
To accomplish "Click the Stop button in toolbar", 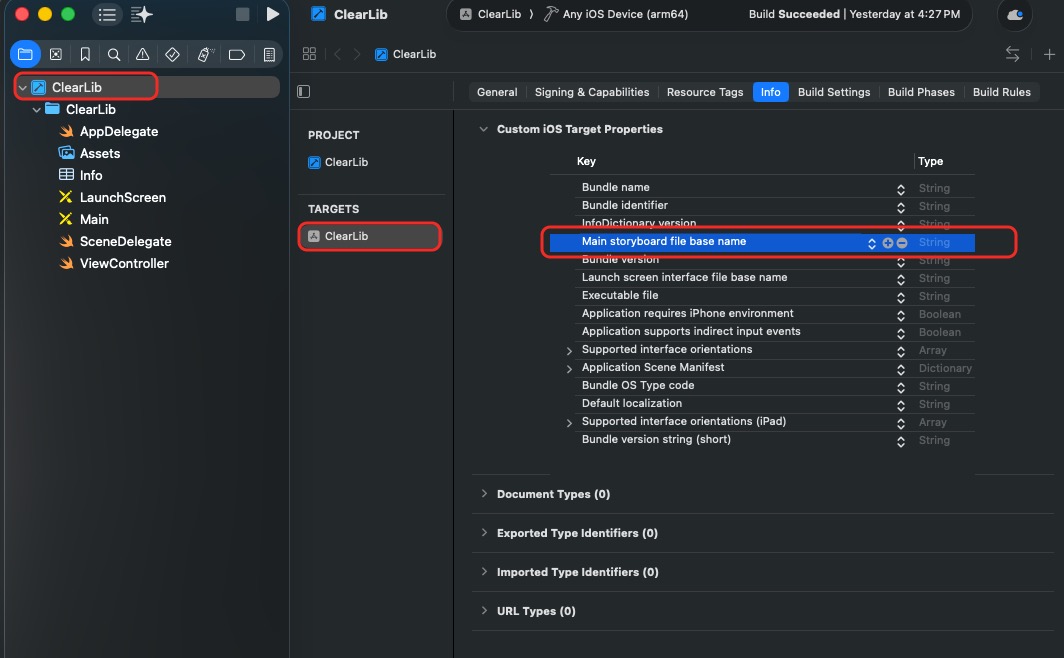I will 242,14.
